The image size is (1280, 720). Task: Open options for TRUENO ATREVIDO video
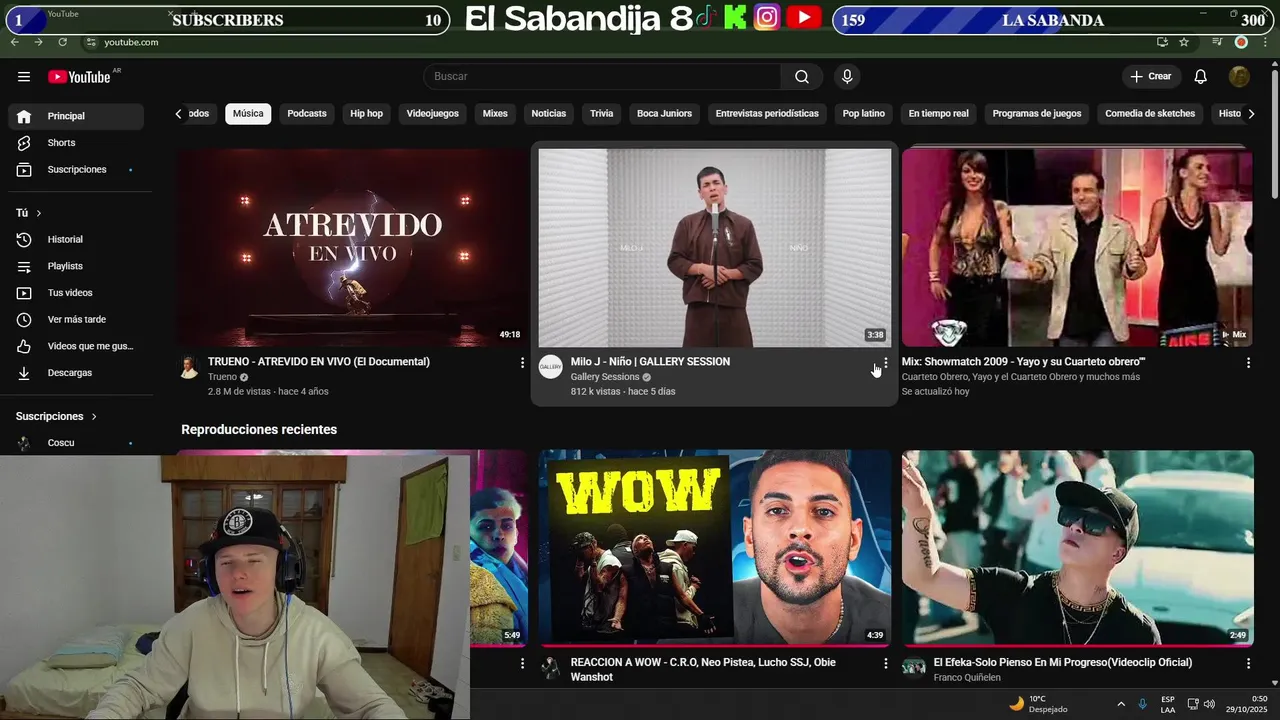522,363
